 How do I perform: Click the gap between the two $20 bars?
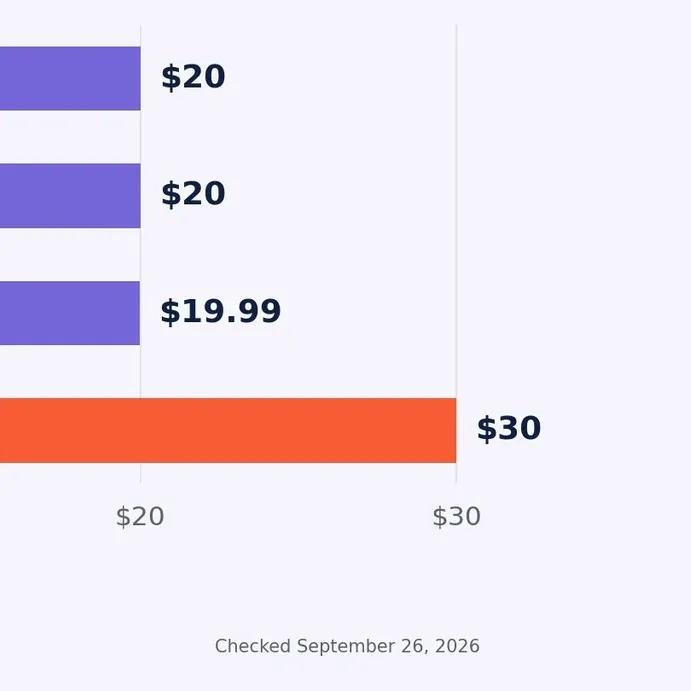[70, 137]
